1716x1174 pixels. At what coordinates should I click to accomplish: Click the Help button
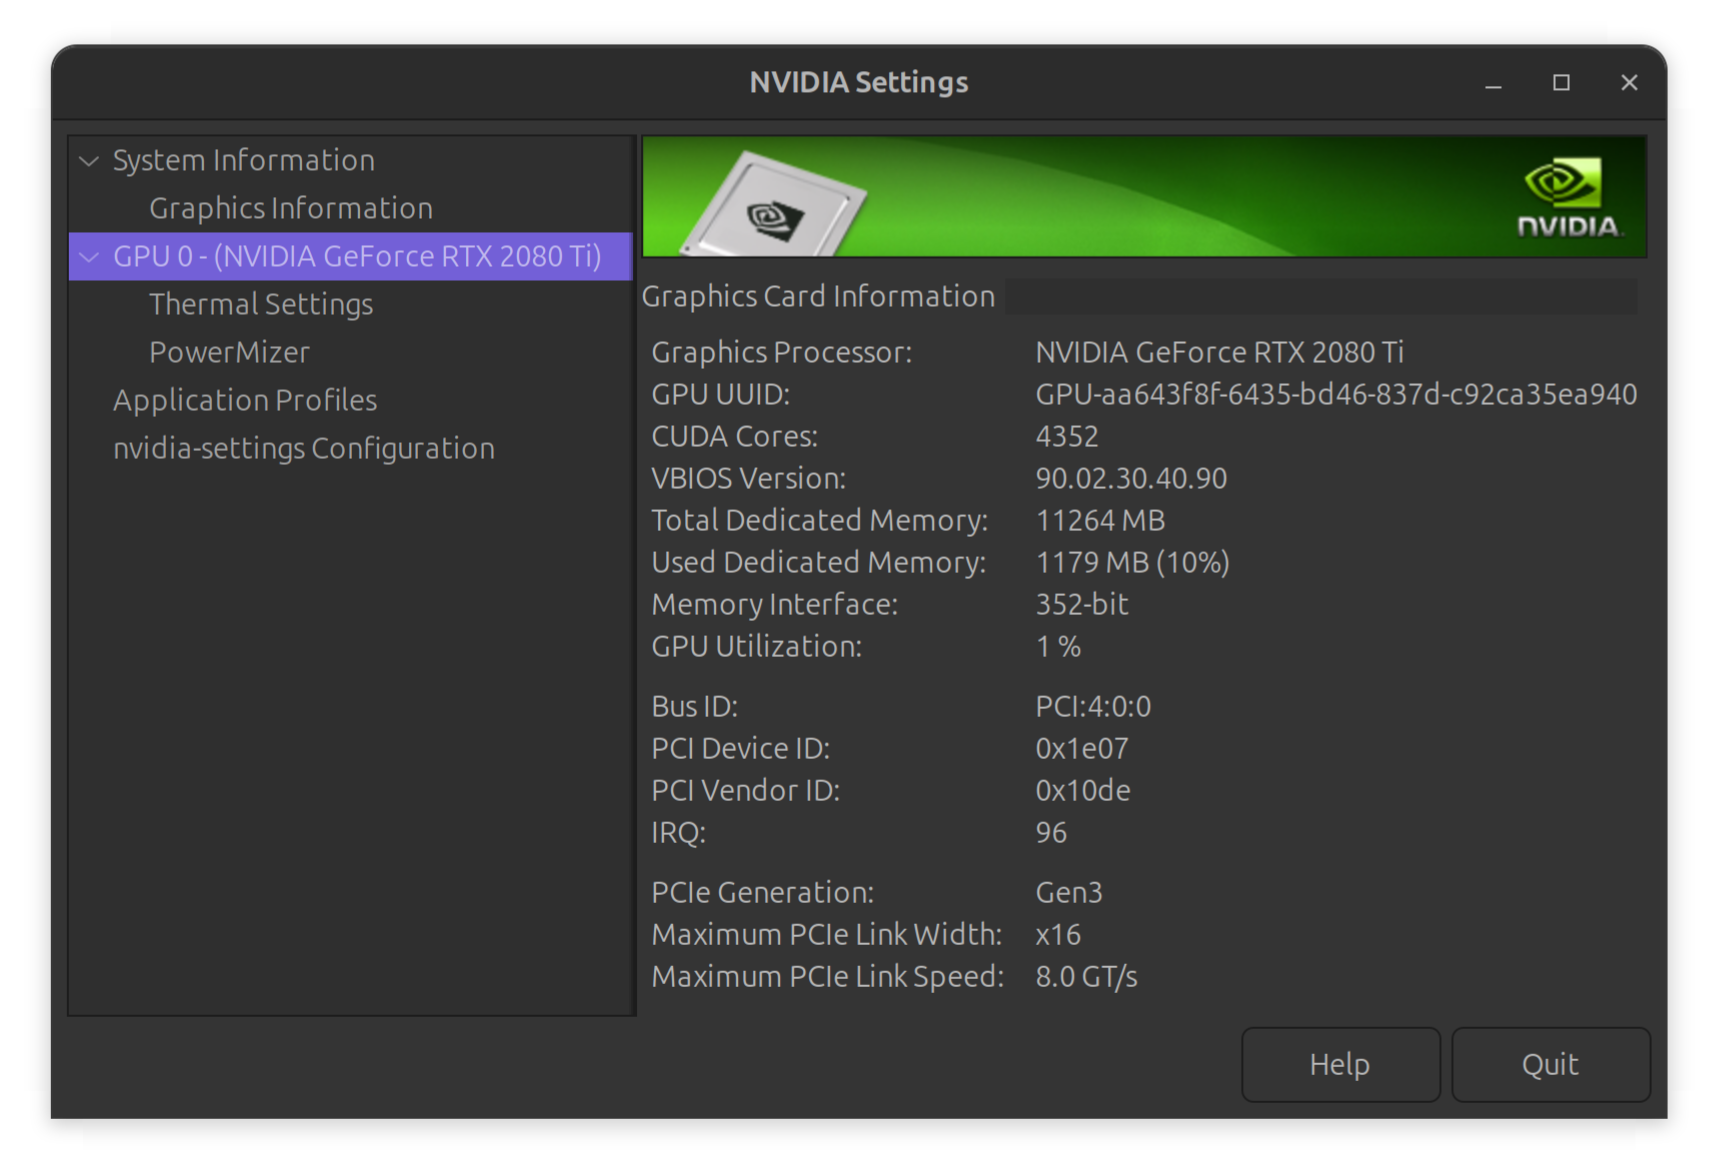click(1339, 1064)
